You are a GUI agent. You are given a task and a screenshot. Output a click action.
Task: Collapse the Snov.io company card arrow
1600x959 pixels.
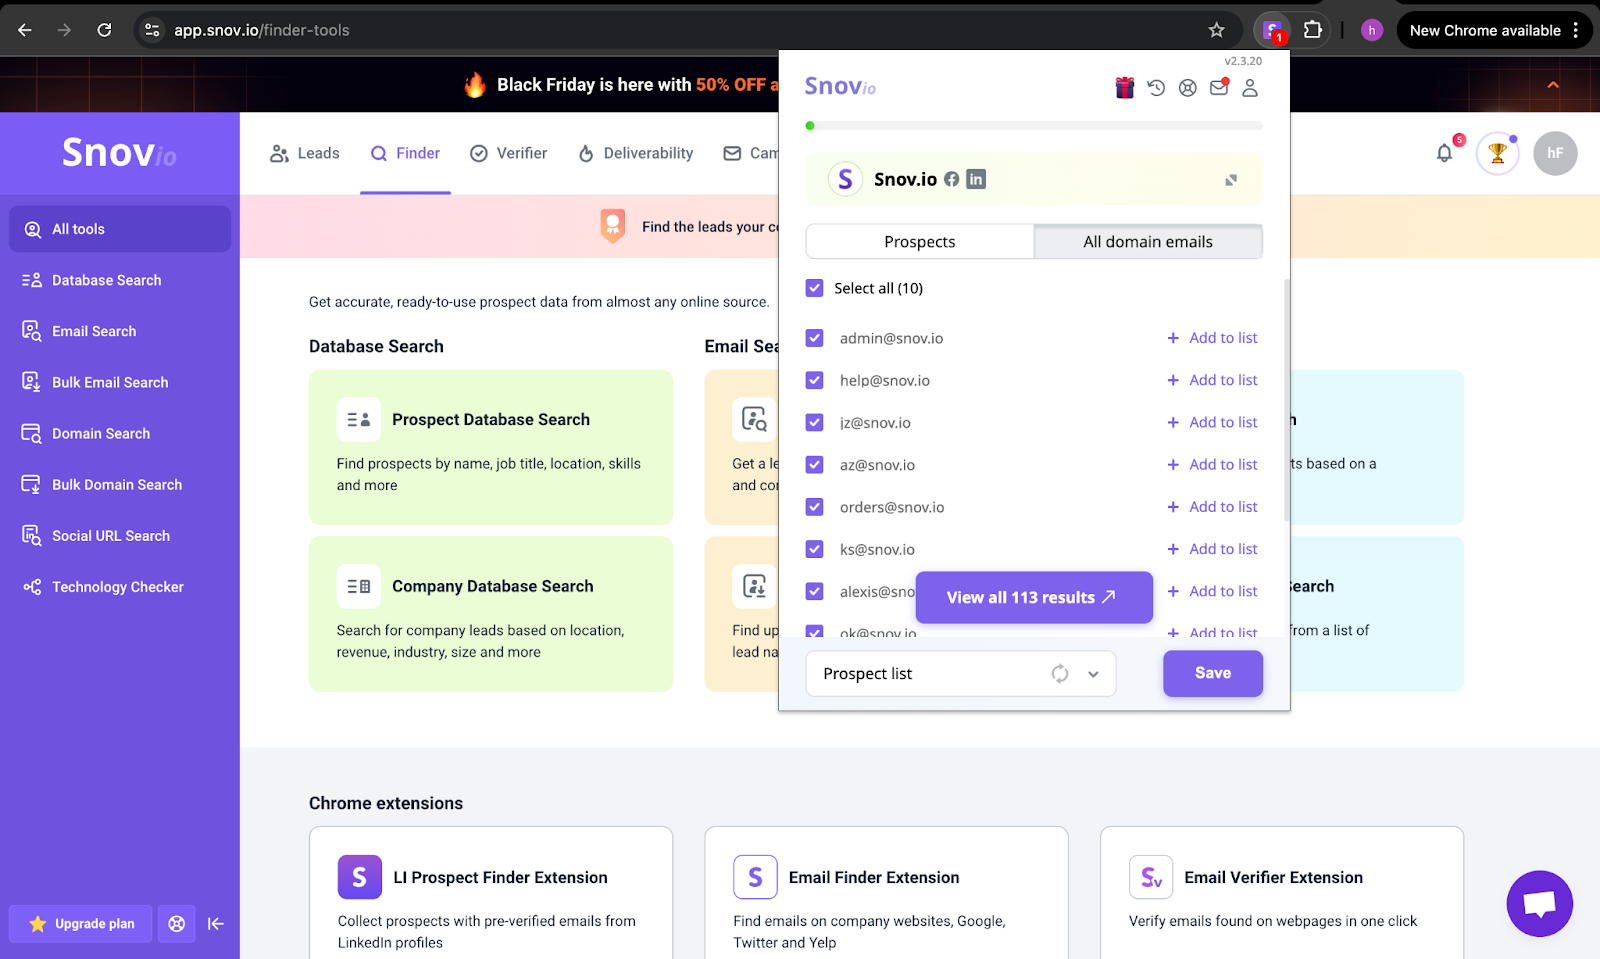tap(1231, 180)
